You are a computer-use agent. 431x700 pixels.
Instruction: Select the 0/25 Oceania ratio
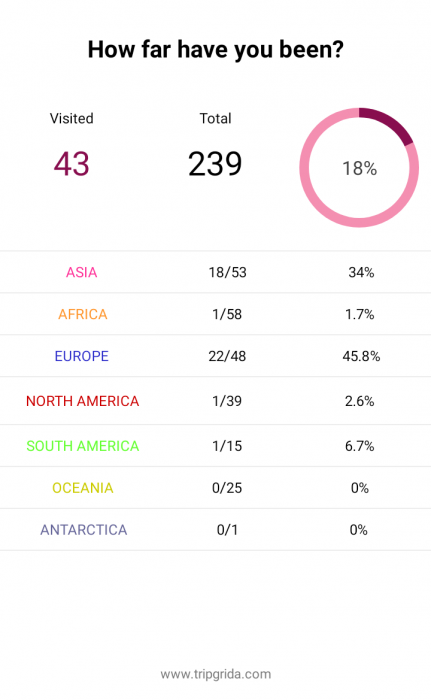coord(227,488)
